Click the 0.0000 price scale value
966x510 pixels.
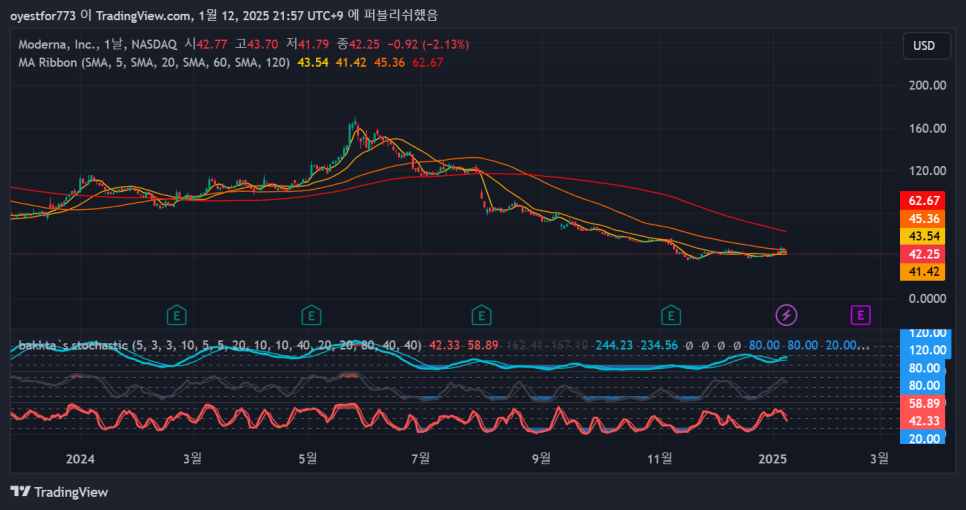click(927, 299)
